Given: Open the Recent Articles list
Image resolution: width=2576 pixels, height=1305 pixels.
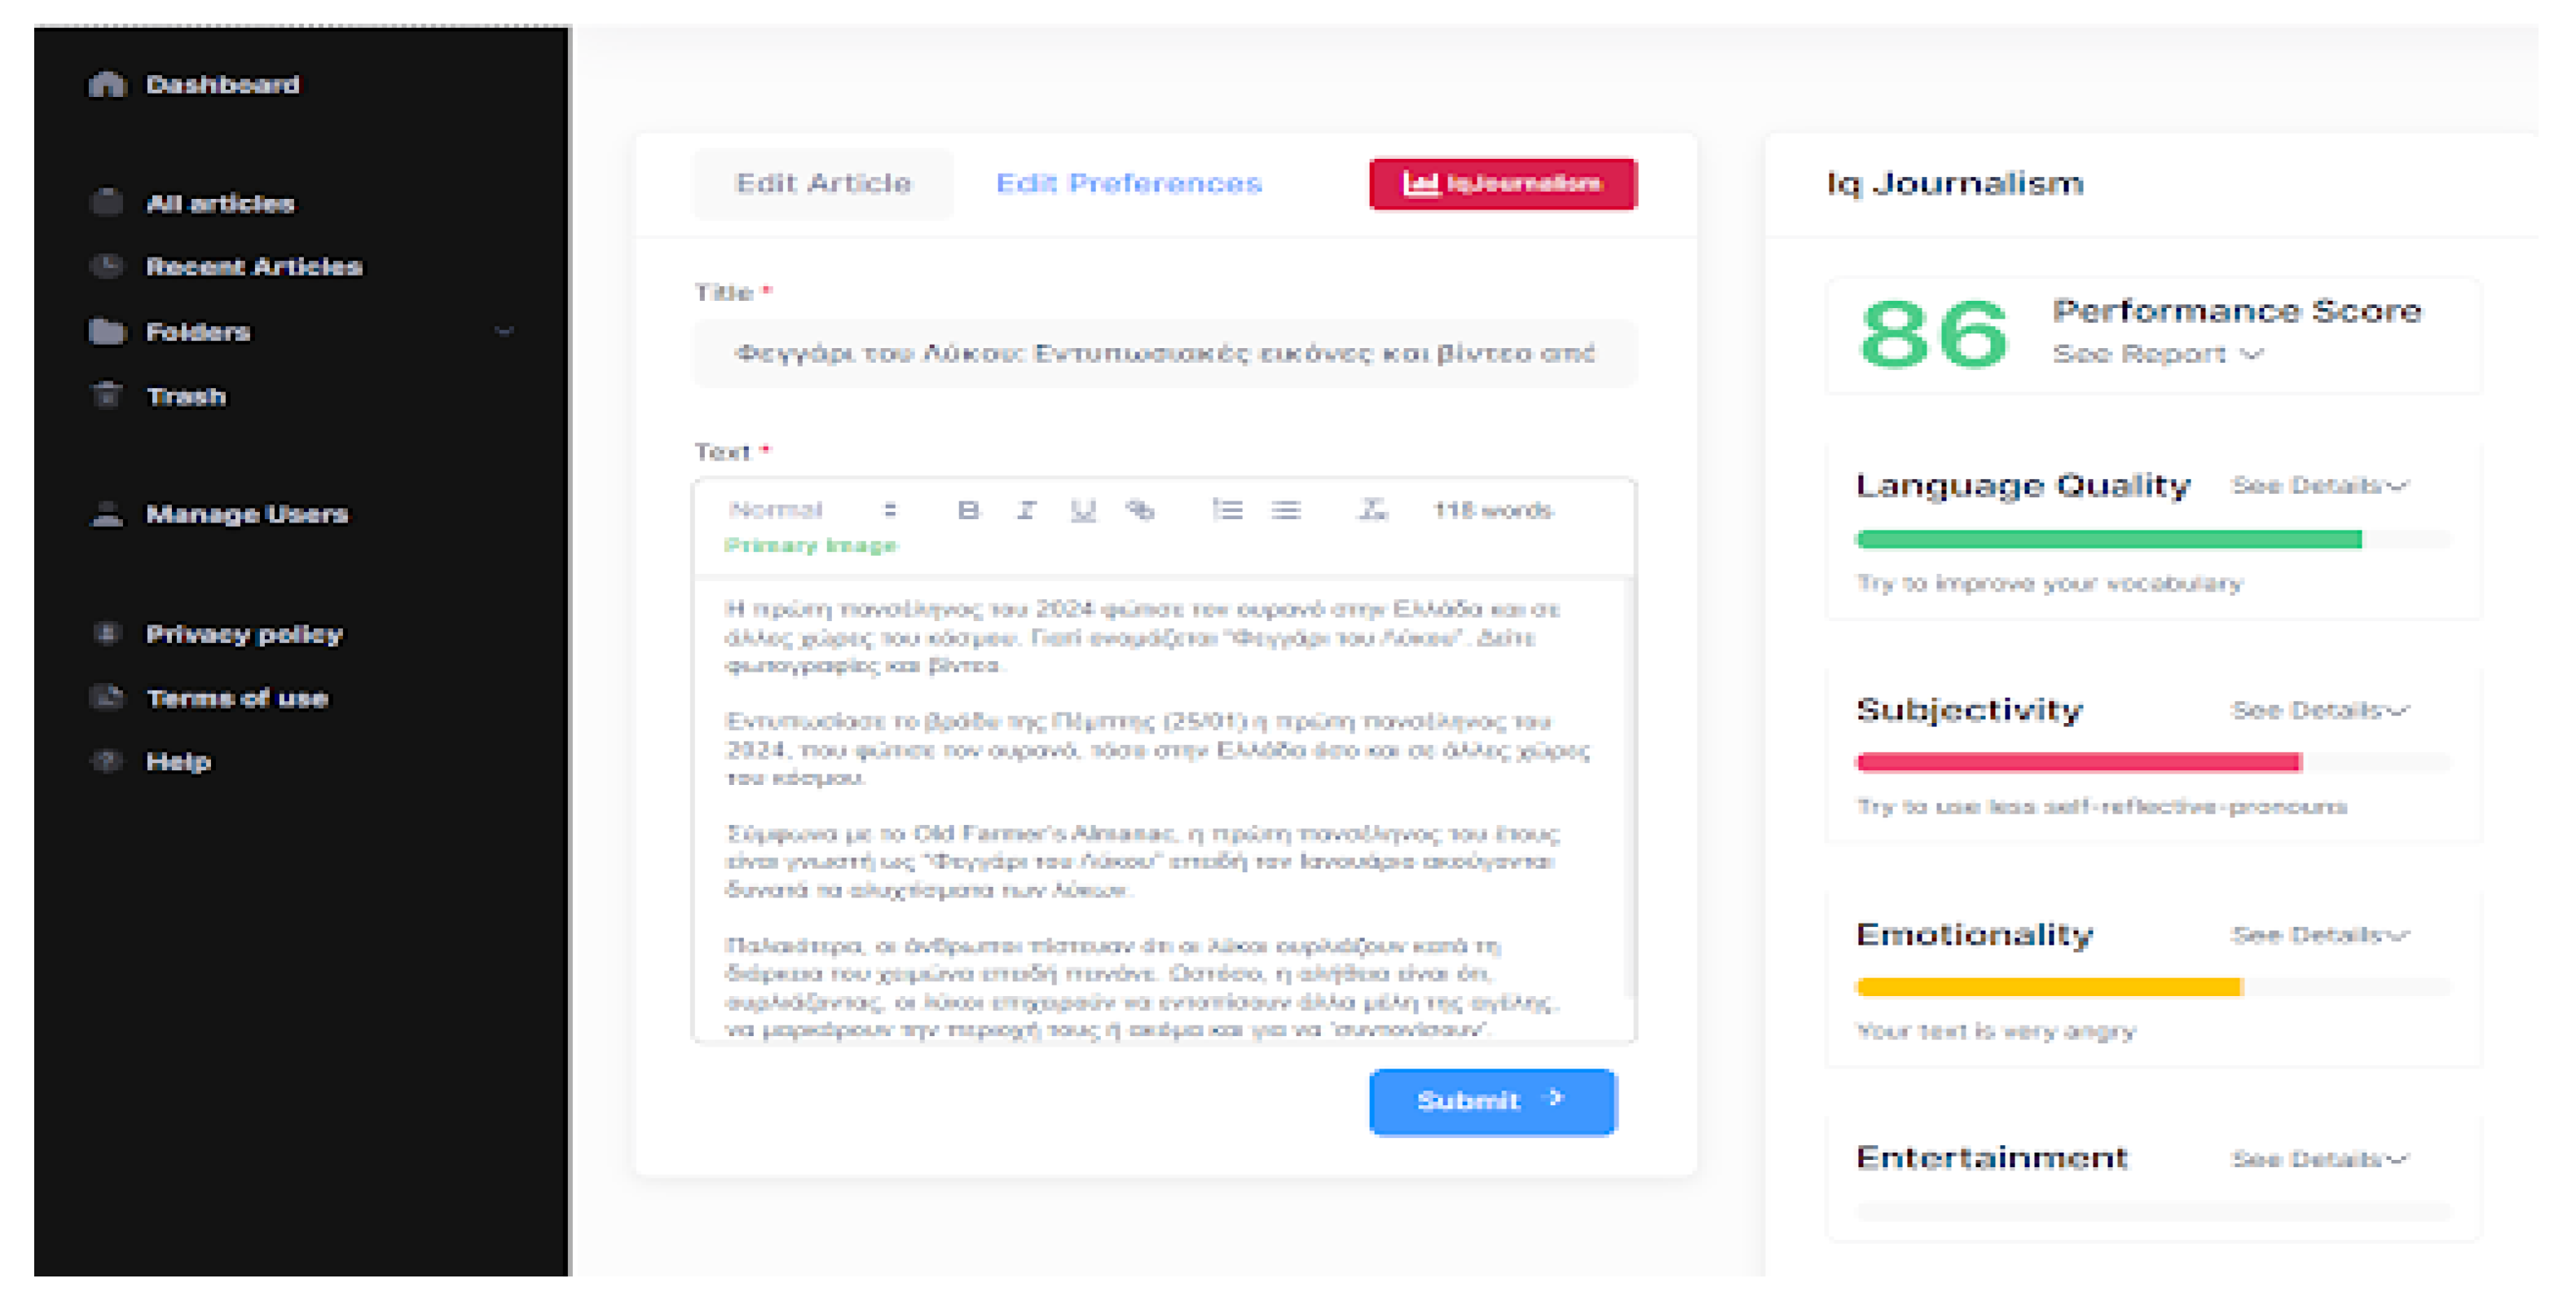Looking at the screenshot, I should pyautogui.click(x=254, y=266).
